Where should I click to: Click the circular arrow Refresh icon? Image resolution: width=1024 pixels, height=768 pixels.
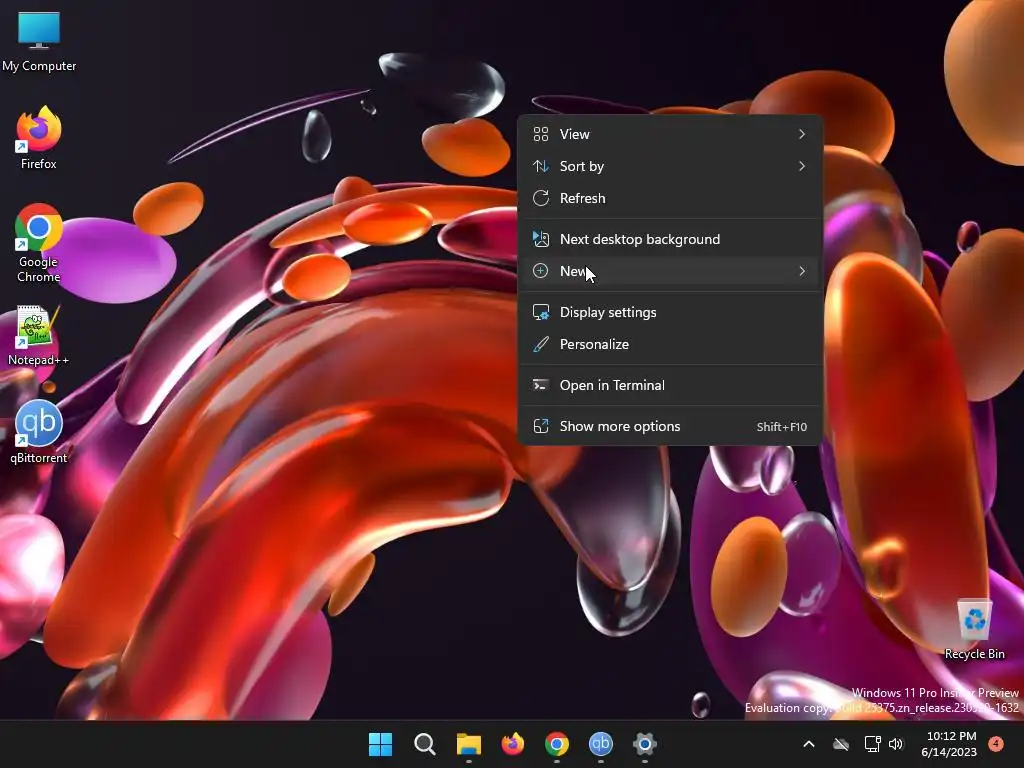(541, 198)
